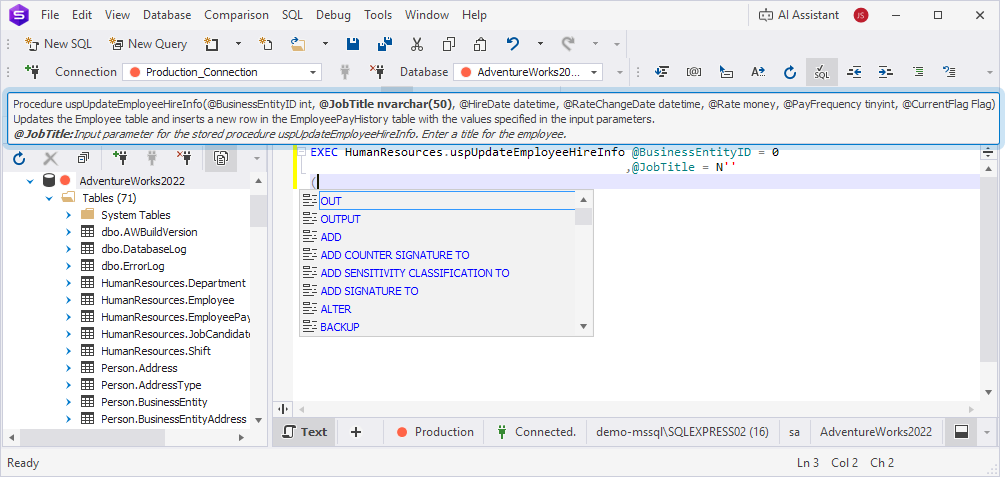Click the Paste clipboard icon
The width and height of the screenshot is (1005, 477).
click(481, 44)
